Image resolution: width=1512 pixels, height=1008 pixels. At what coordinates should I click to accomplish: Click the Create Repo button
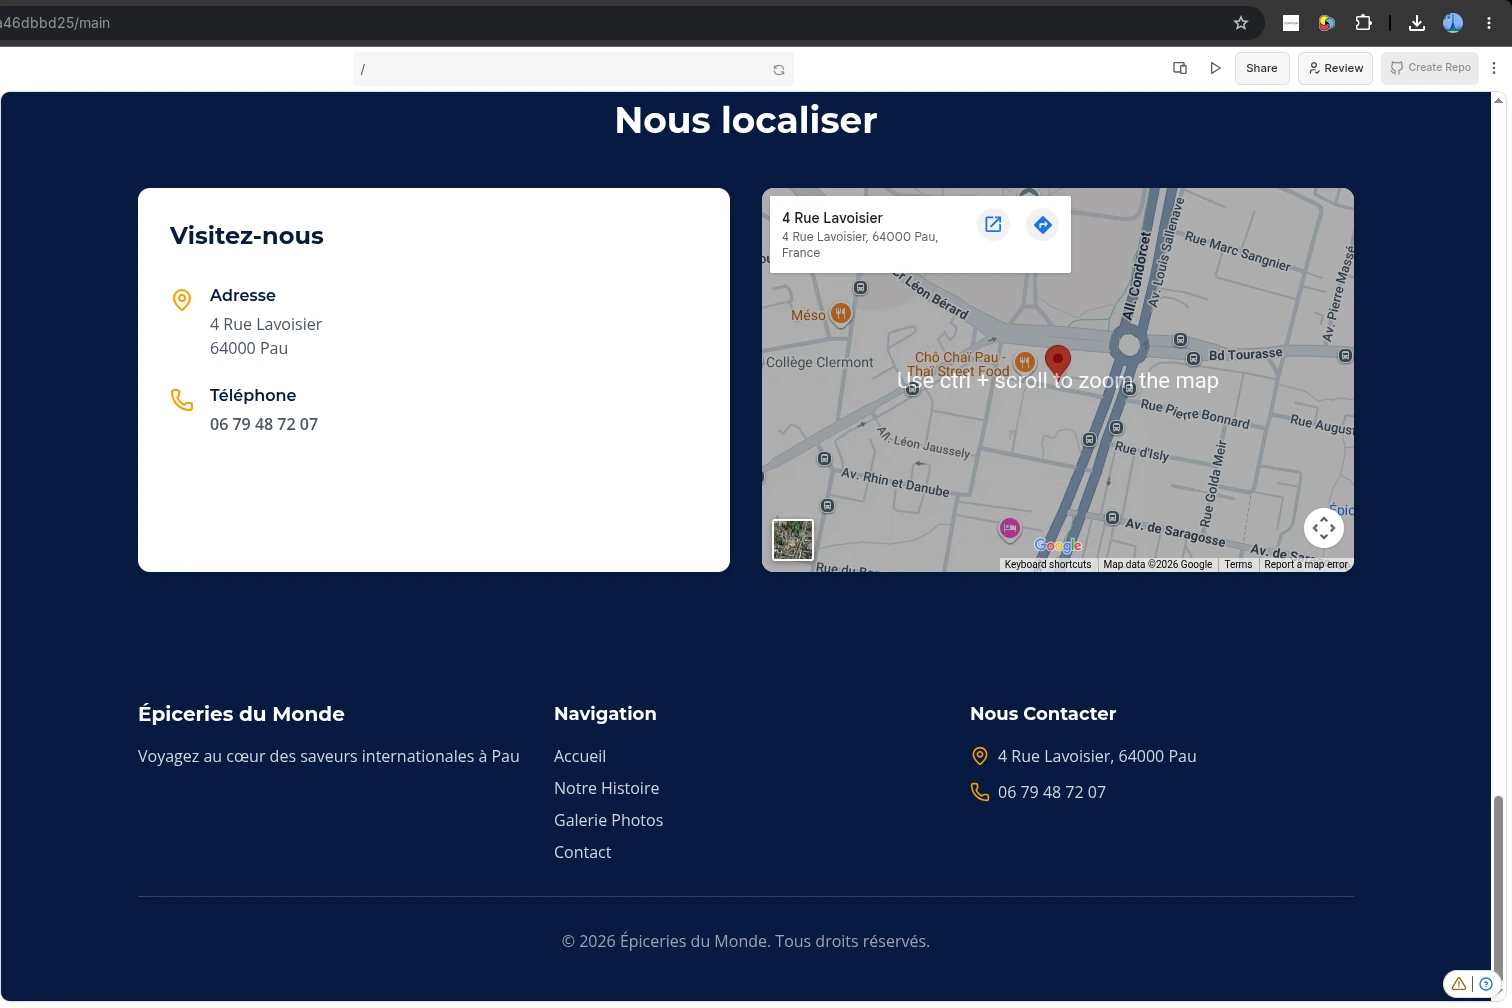coord(1430,68)
